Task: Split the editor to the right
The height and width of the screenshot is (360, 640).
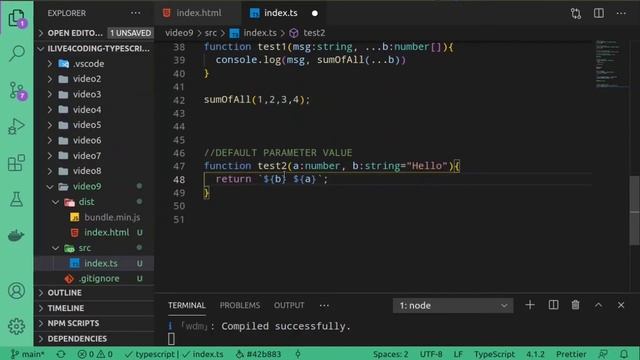Action: [x=599, y=13]
